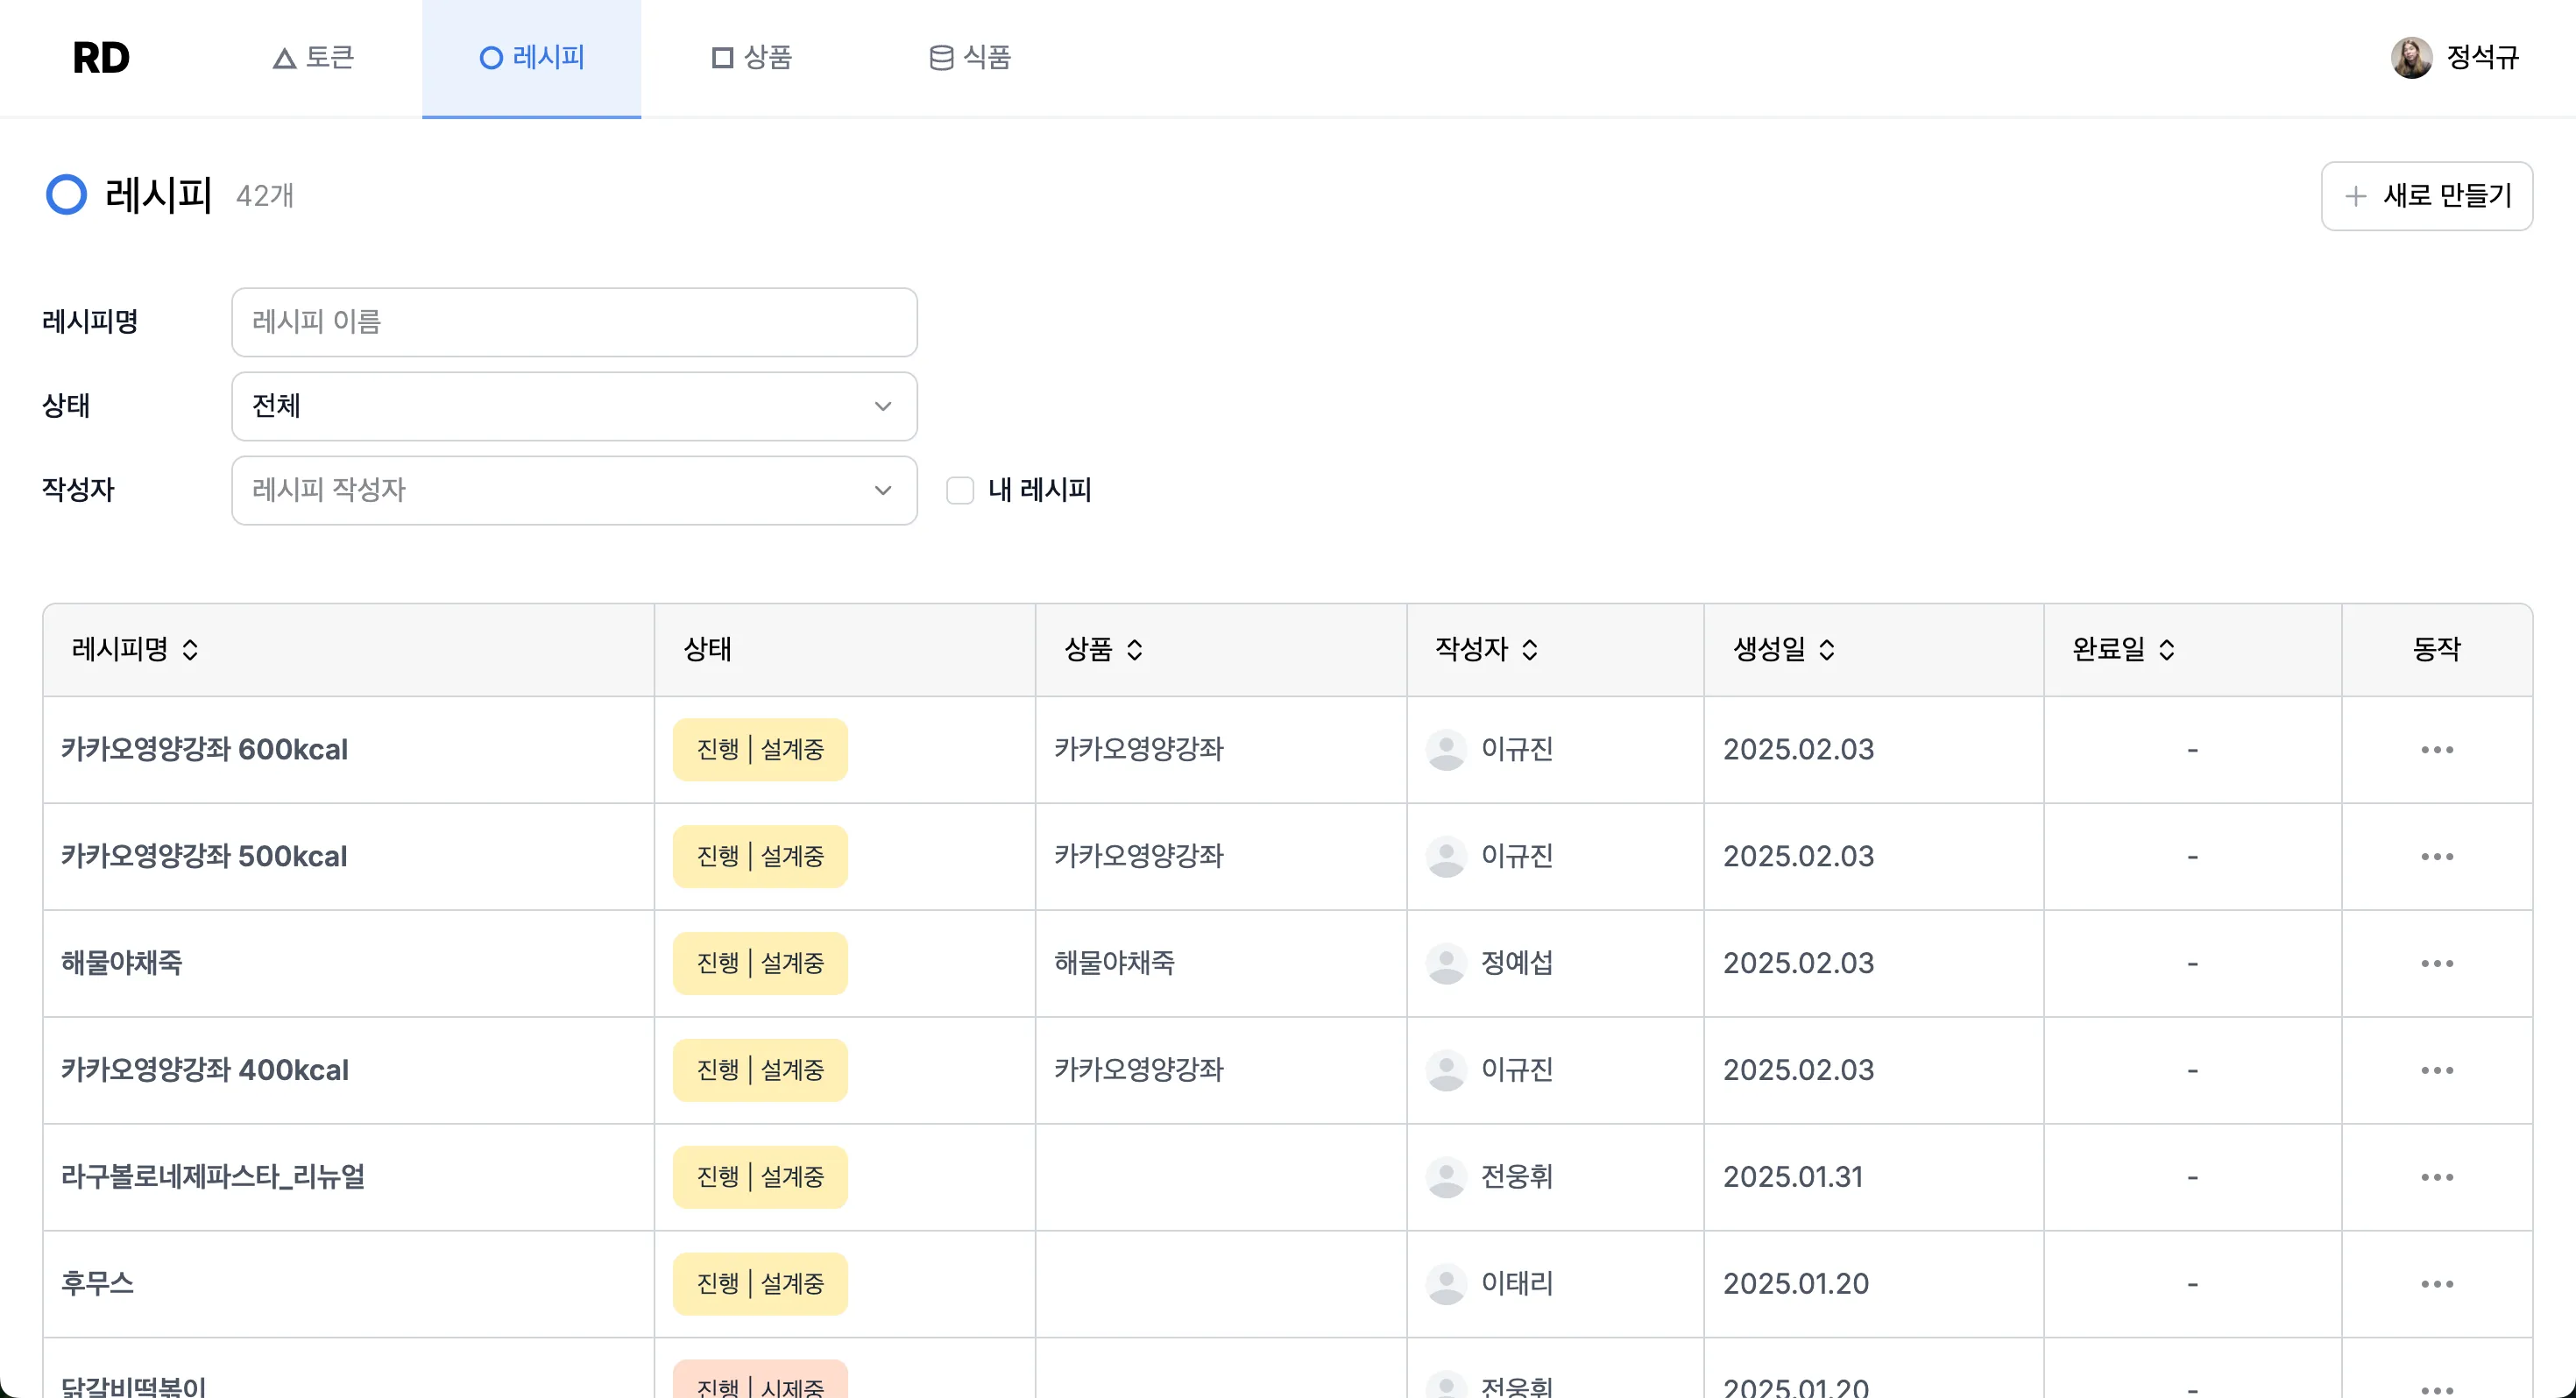Viewport: 2576px width, 1398px height.
Task: Click the 새로 만들기 button
Action: point(2426,196)
